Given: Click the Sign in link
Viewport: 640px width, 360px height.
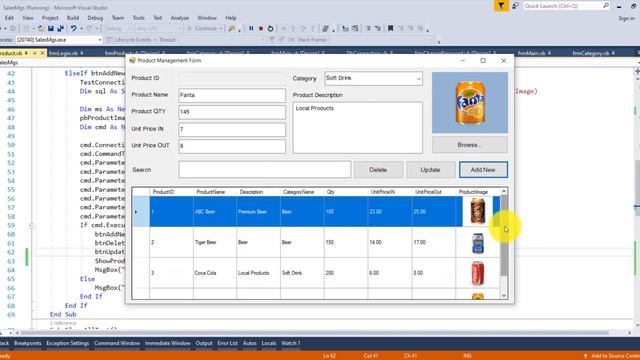Looking at the screenshot, I should [626, 18].
